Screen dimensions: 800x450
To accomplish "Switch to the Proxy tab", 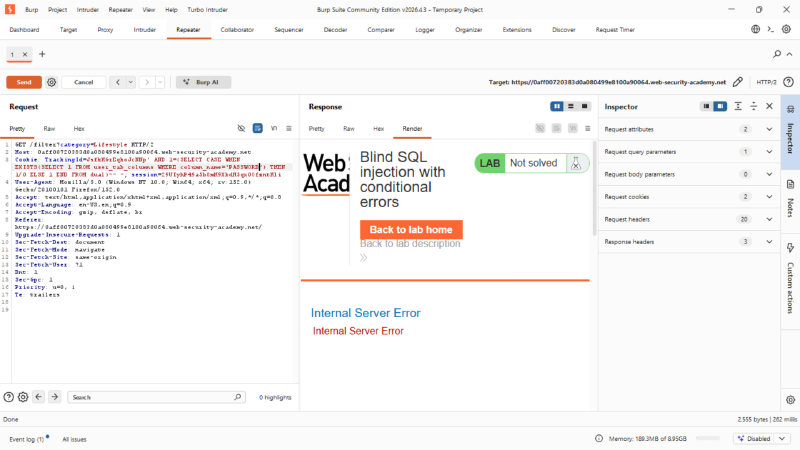I will click(x=105, y=30).
